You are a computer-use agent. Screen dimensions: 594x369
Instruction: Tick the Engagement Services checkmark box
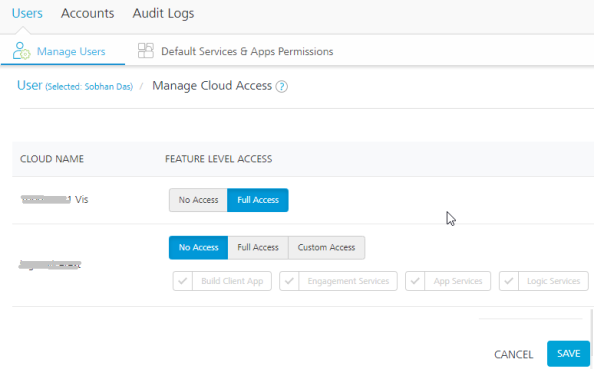[x=289, y=281]
